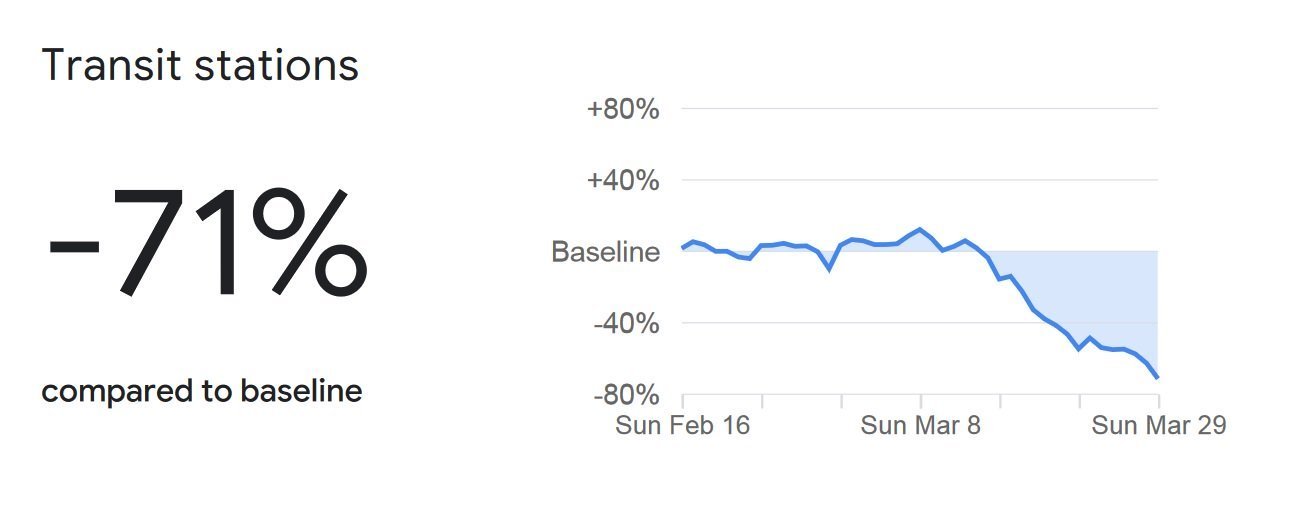Select the Sun Mar 29 date label
Screen dimensions: 1312x513
click(1158, 425)
